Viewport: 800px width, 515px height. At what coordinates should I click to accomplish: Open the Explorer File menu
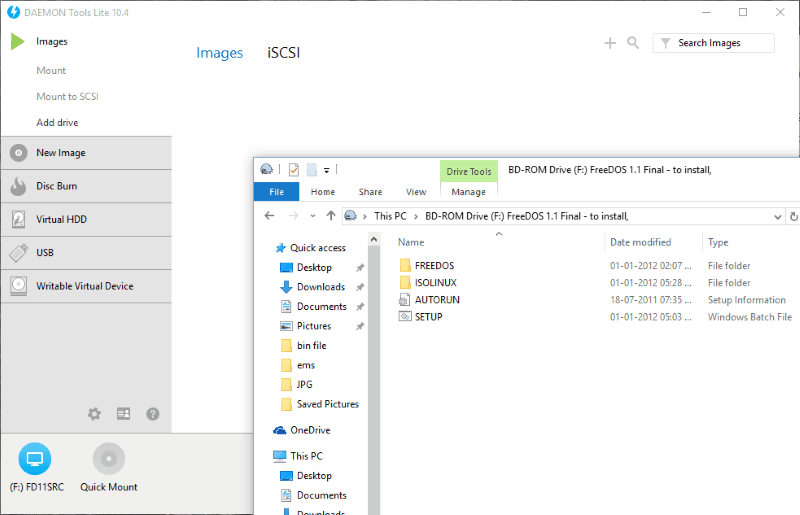pyautogui.click(x=277, y=192)
